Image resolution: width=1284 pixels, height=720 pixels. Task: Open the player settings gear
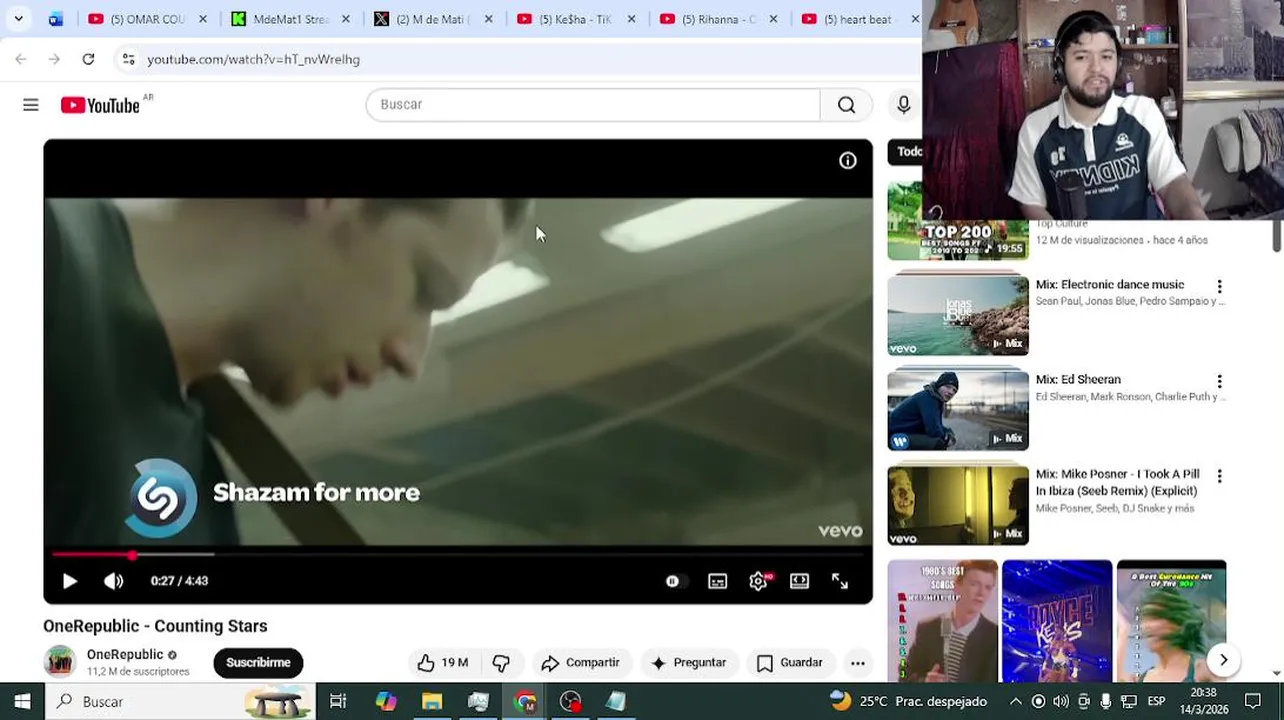tap(759, 581)
